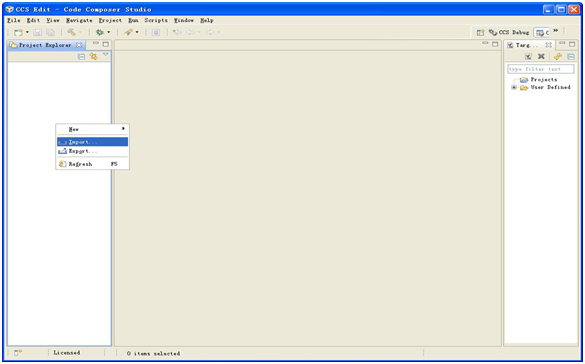This screenshot has width=585, height=364.
Task: Maximize the editor area
Action: pyautogui.click(x=495, y=44)
